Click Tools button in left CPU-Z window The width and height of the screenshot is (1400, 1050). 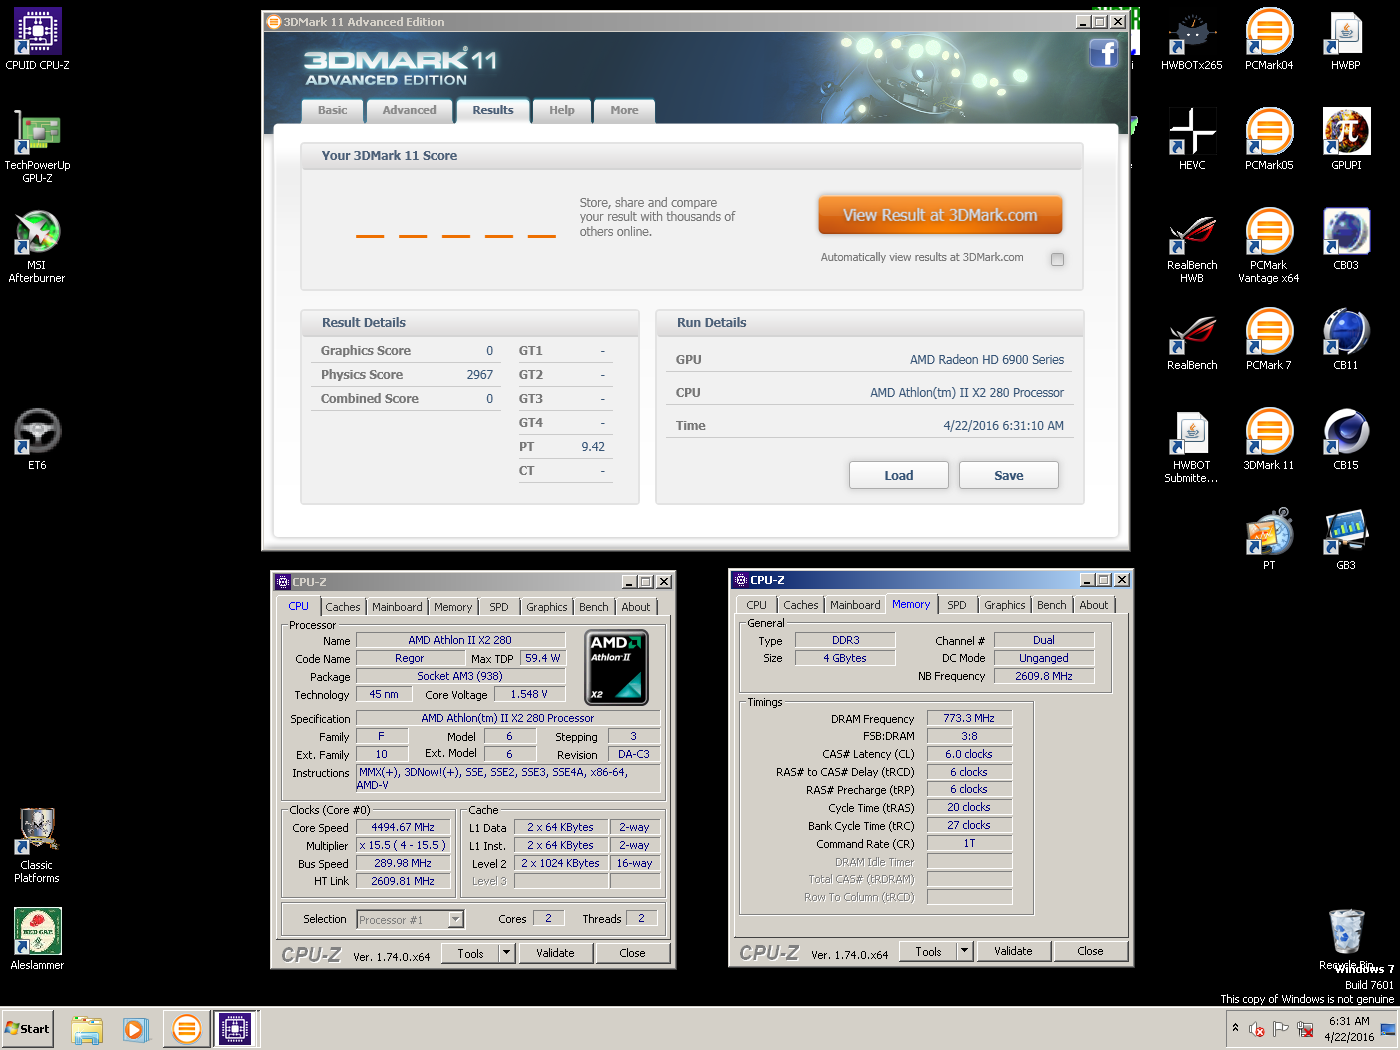[x=471, y=953]
